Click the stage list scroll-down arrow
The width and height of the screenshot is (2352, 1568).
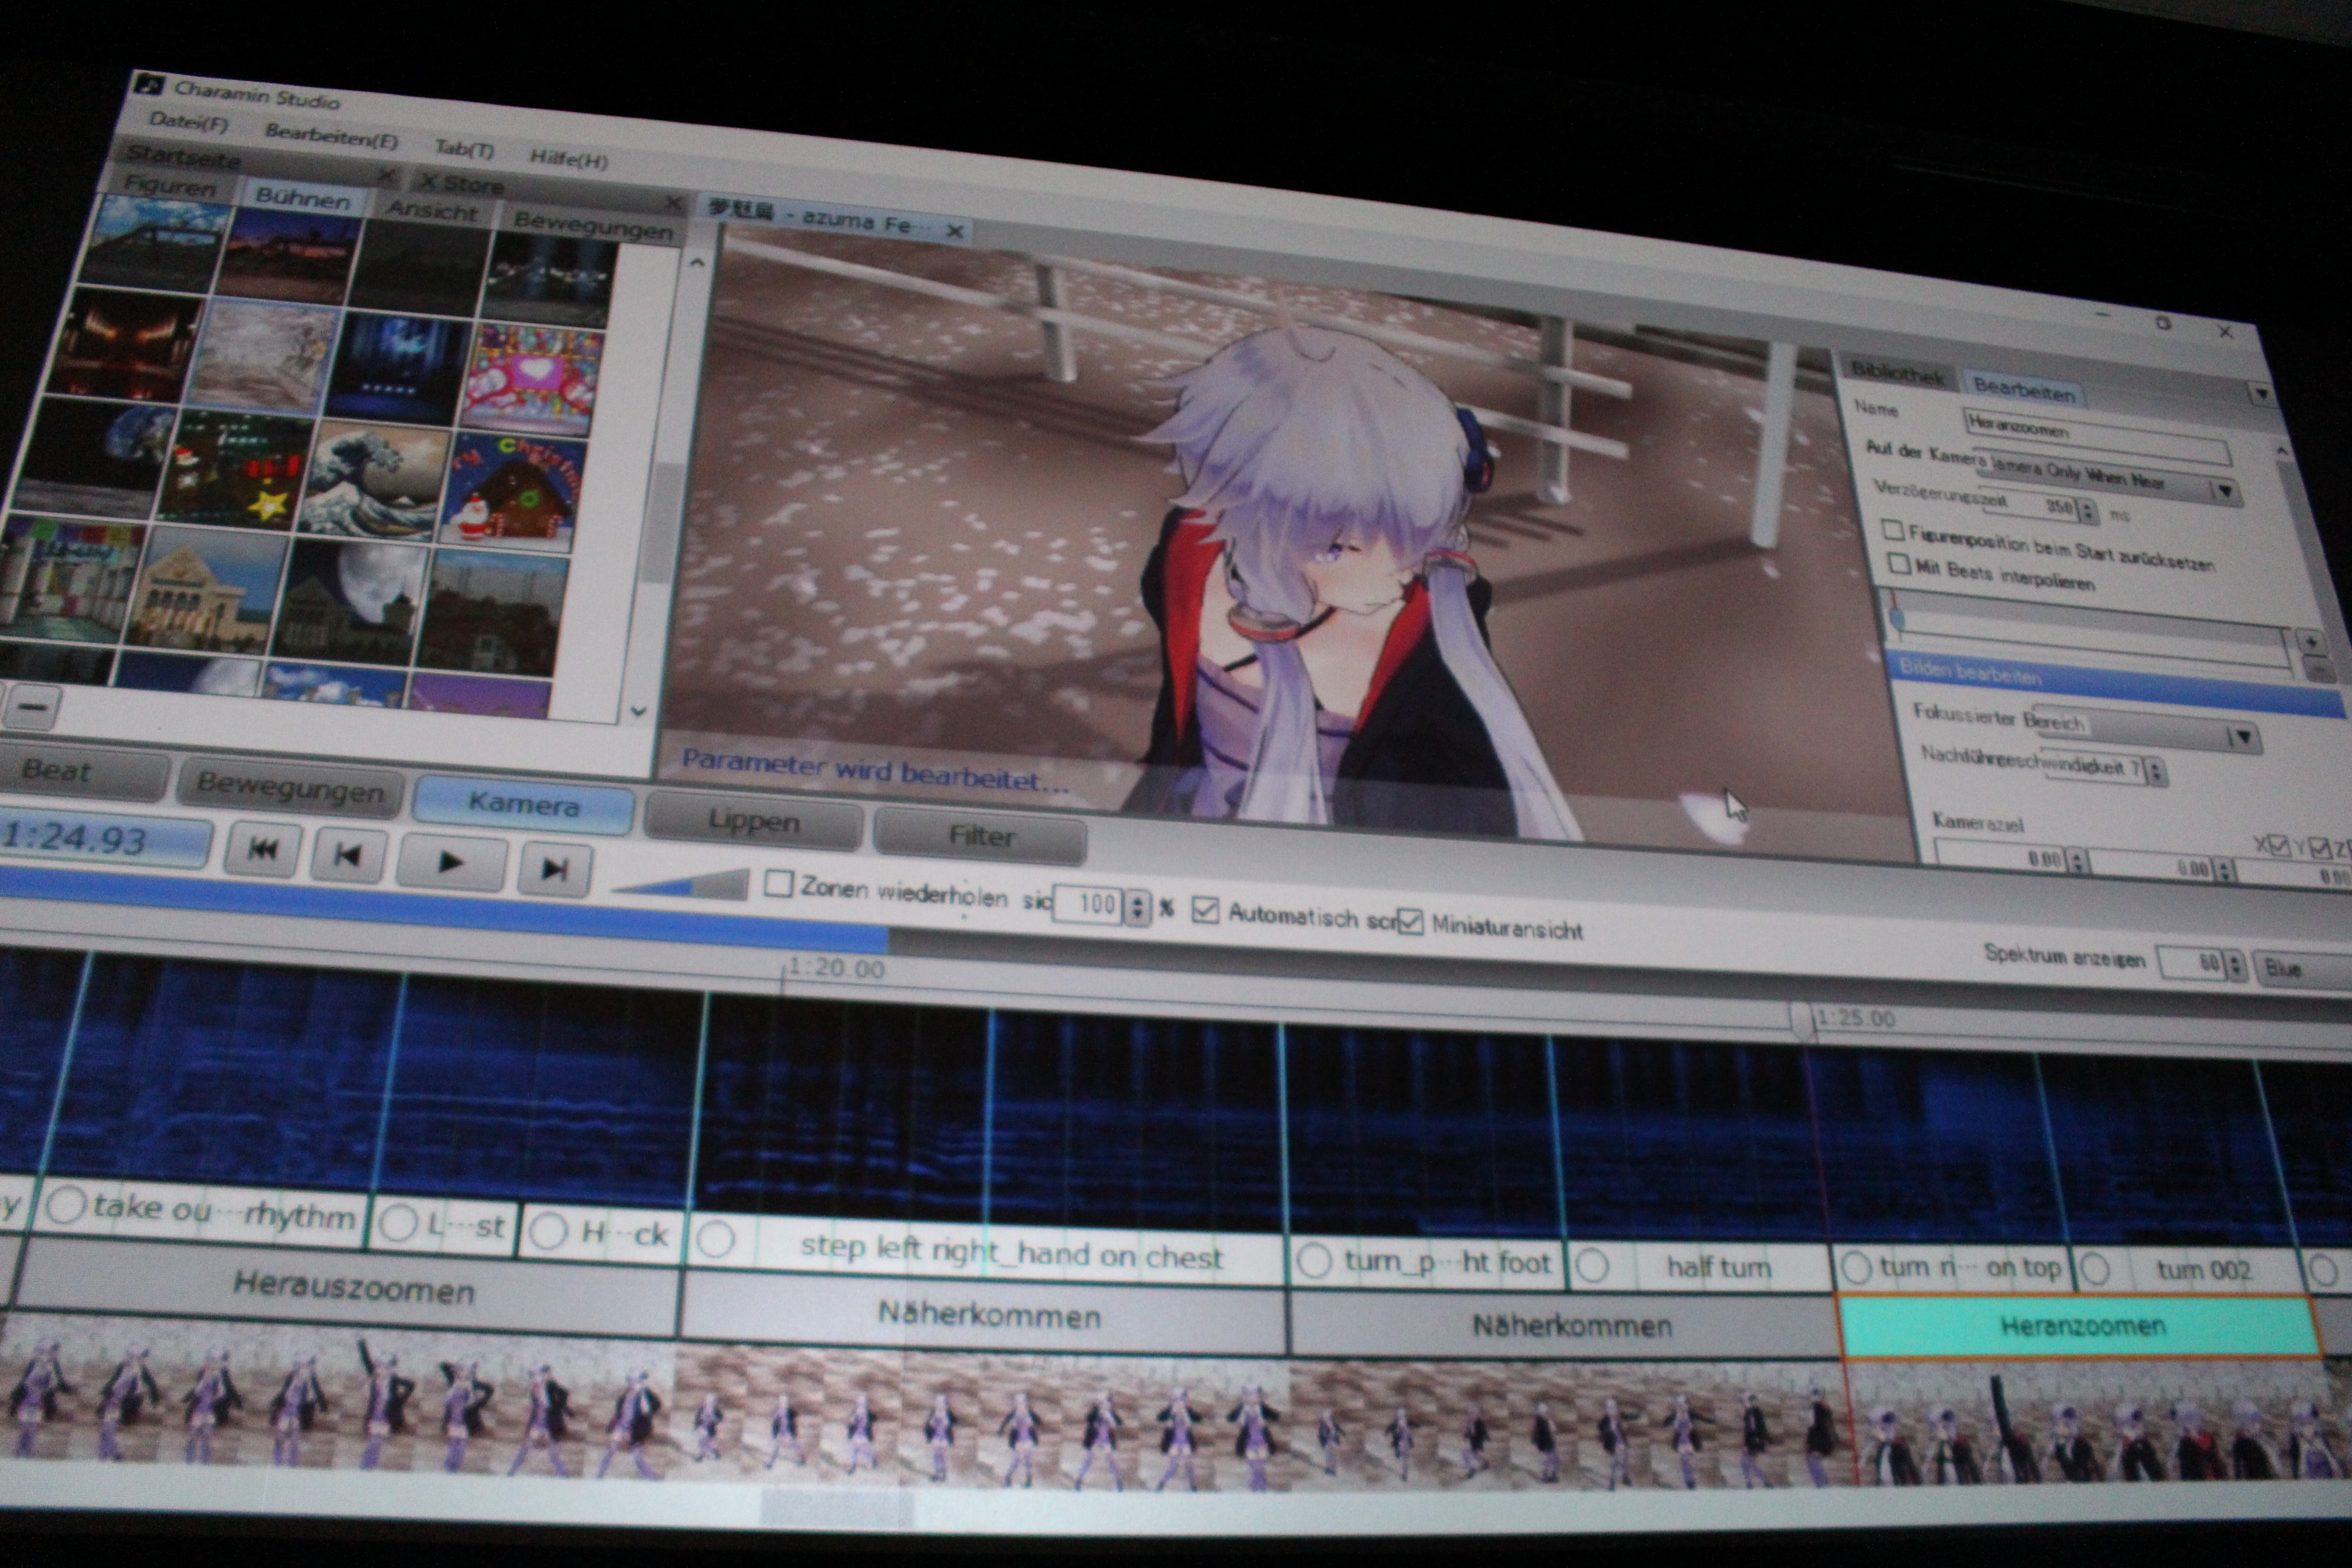[638, 712]
